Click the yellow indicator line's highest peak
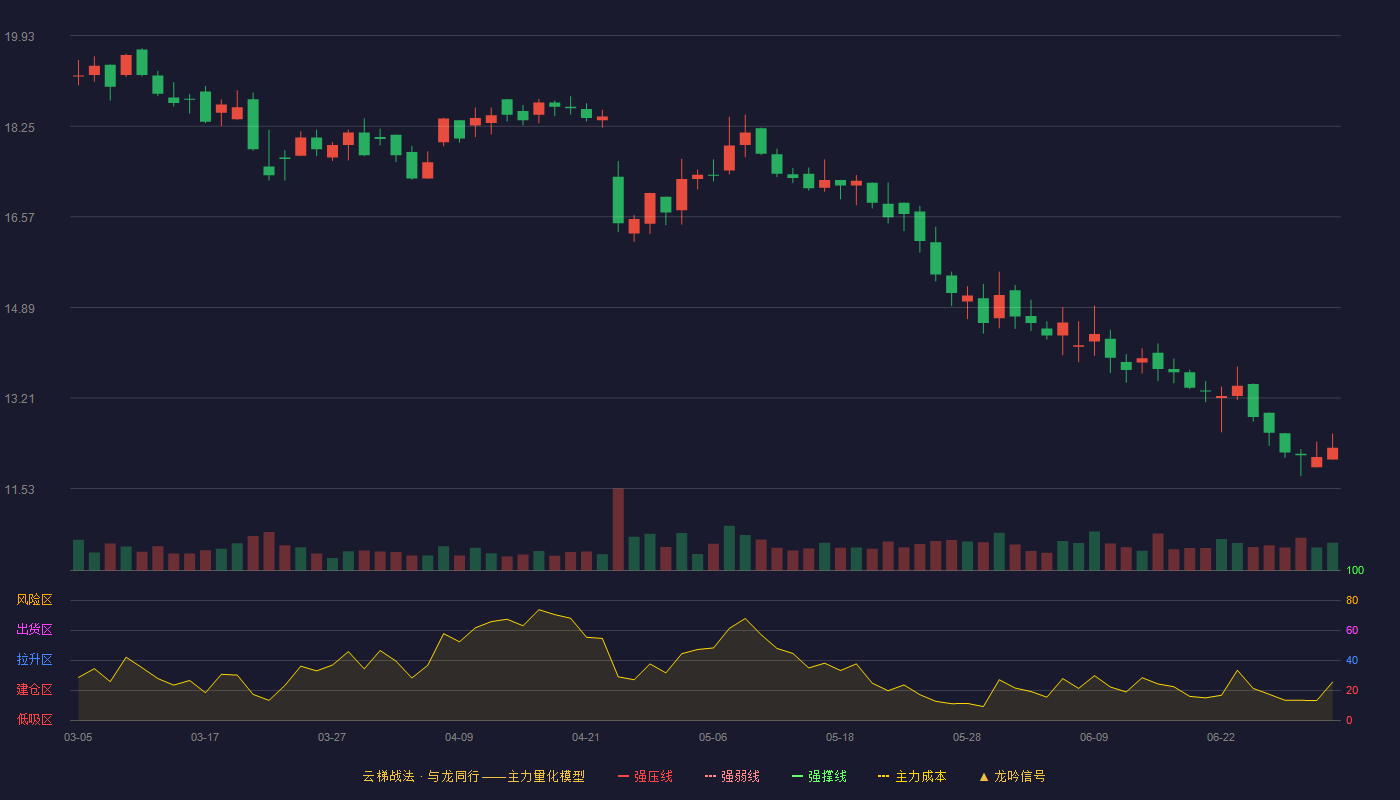This screenshot has width=1400, height=800. [x=539, y=610]
